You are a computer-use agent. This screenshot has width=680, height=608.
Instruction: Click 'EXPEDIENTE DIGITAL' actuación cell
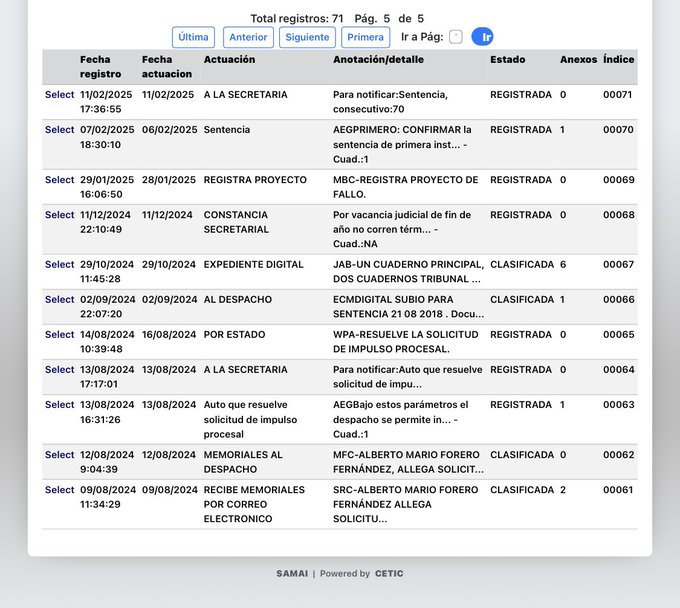254,264
